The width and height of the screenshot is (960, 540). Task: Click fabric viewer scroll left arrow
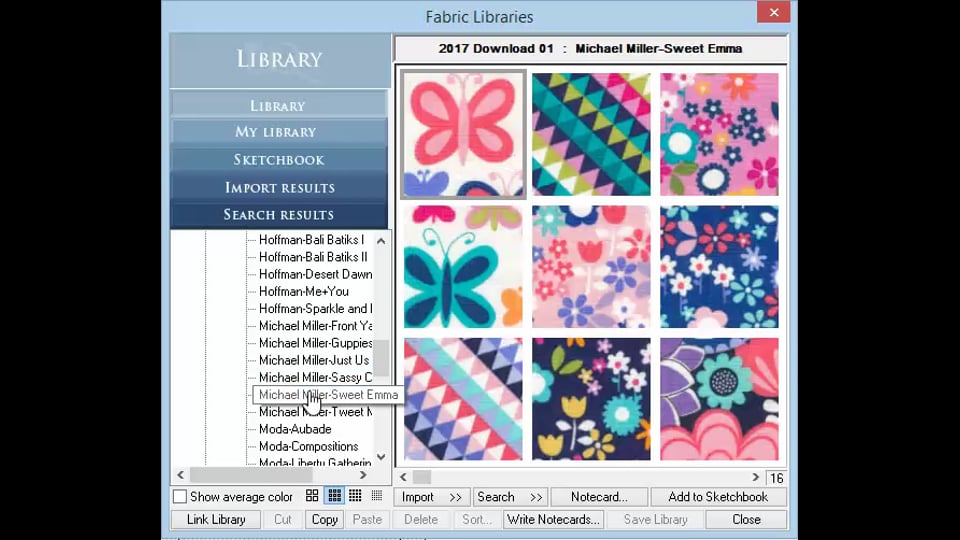403,477
